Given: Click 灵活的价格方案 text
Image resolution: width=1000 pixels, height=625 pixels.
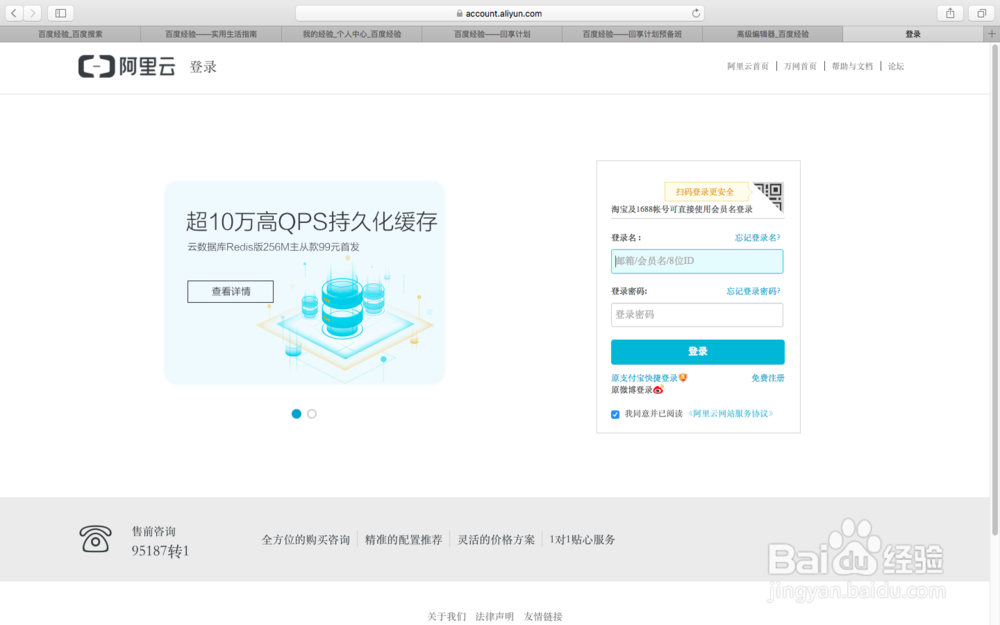Looking at the screenshot, I should [x=496, y=540].
